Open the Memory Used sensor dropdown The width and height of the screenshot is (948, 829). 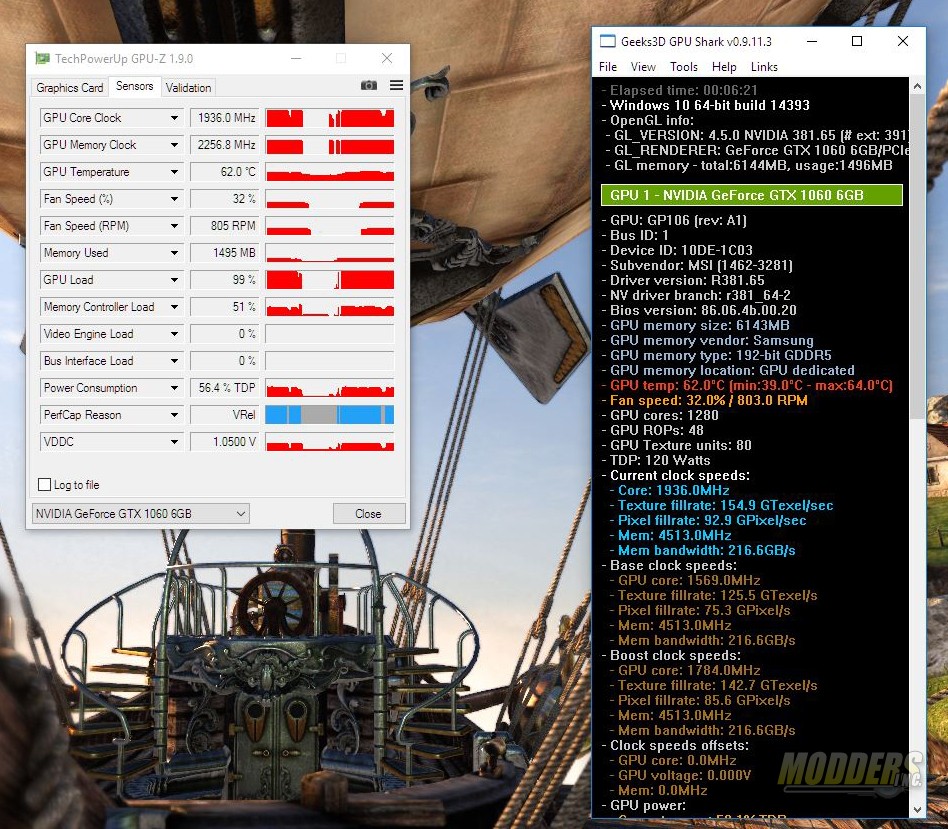coord(174,253)
